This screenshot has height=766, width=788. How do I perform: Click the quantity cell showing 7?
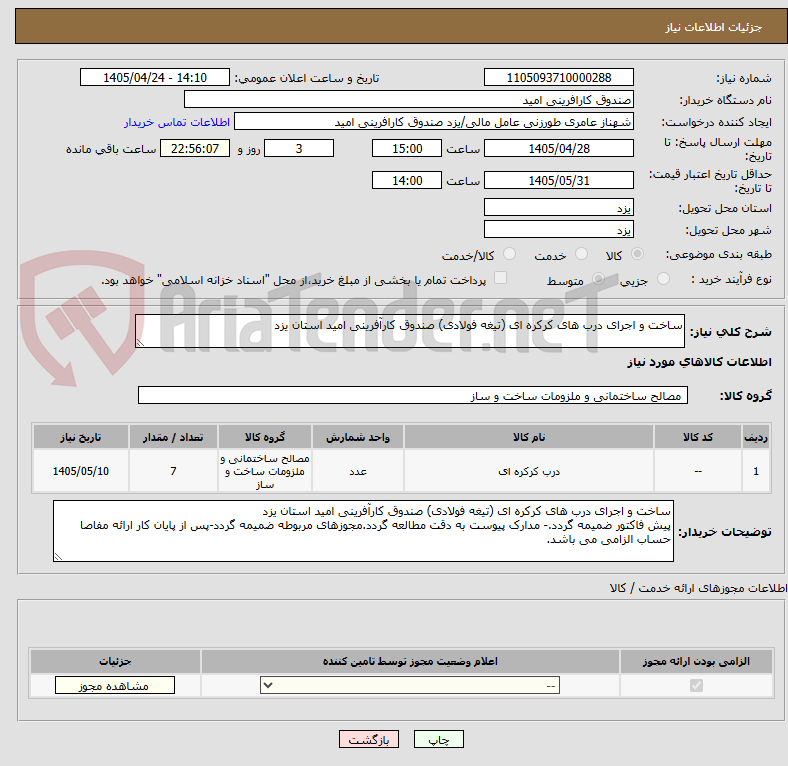(x=173, y=471)
